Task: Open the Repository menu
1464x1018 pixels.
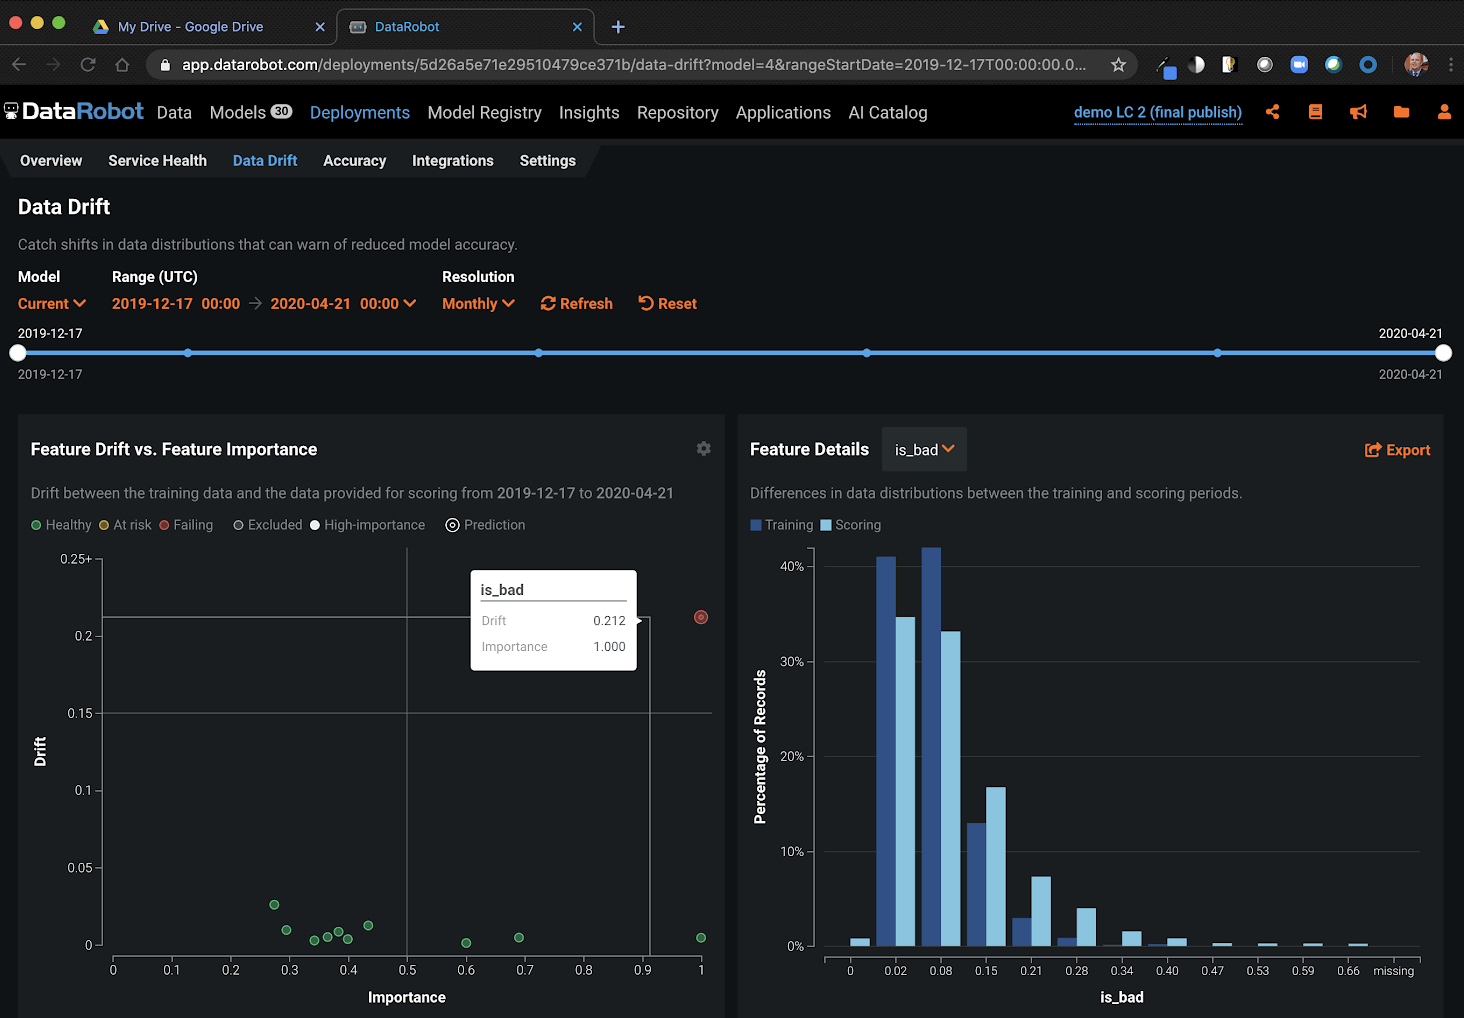Action: point(677,113)
